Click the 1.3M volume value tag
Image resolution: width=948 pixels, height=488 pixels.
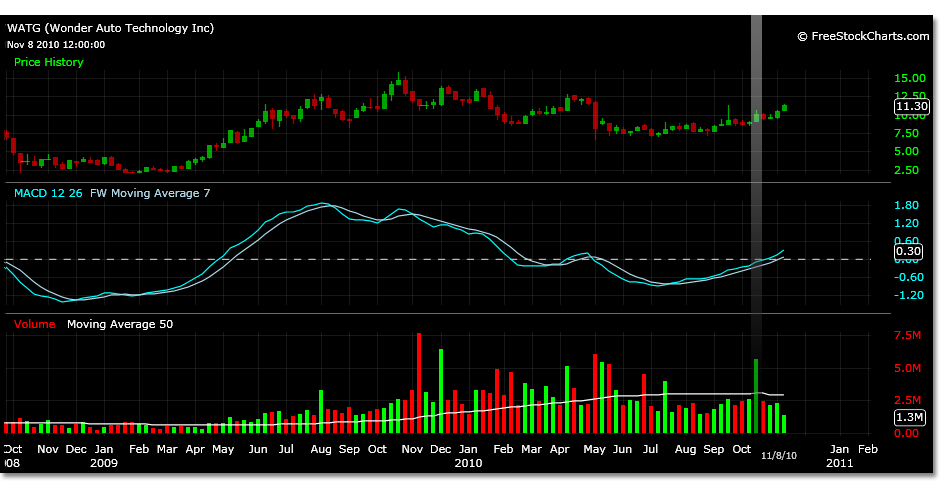click(911, 417)
